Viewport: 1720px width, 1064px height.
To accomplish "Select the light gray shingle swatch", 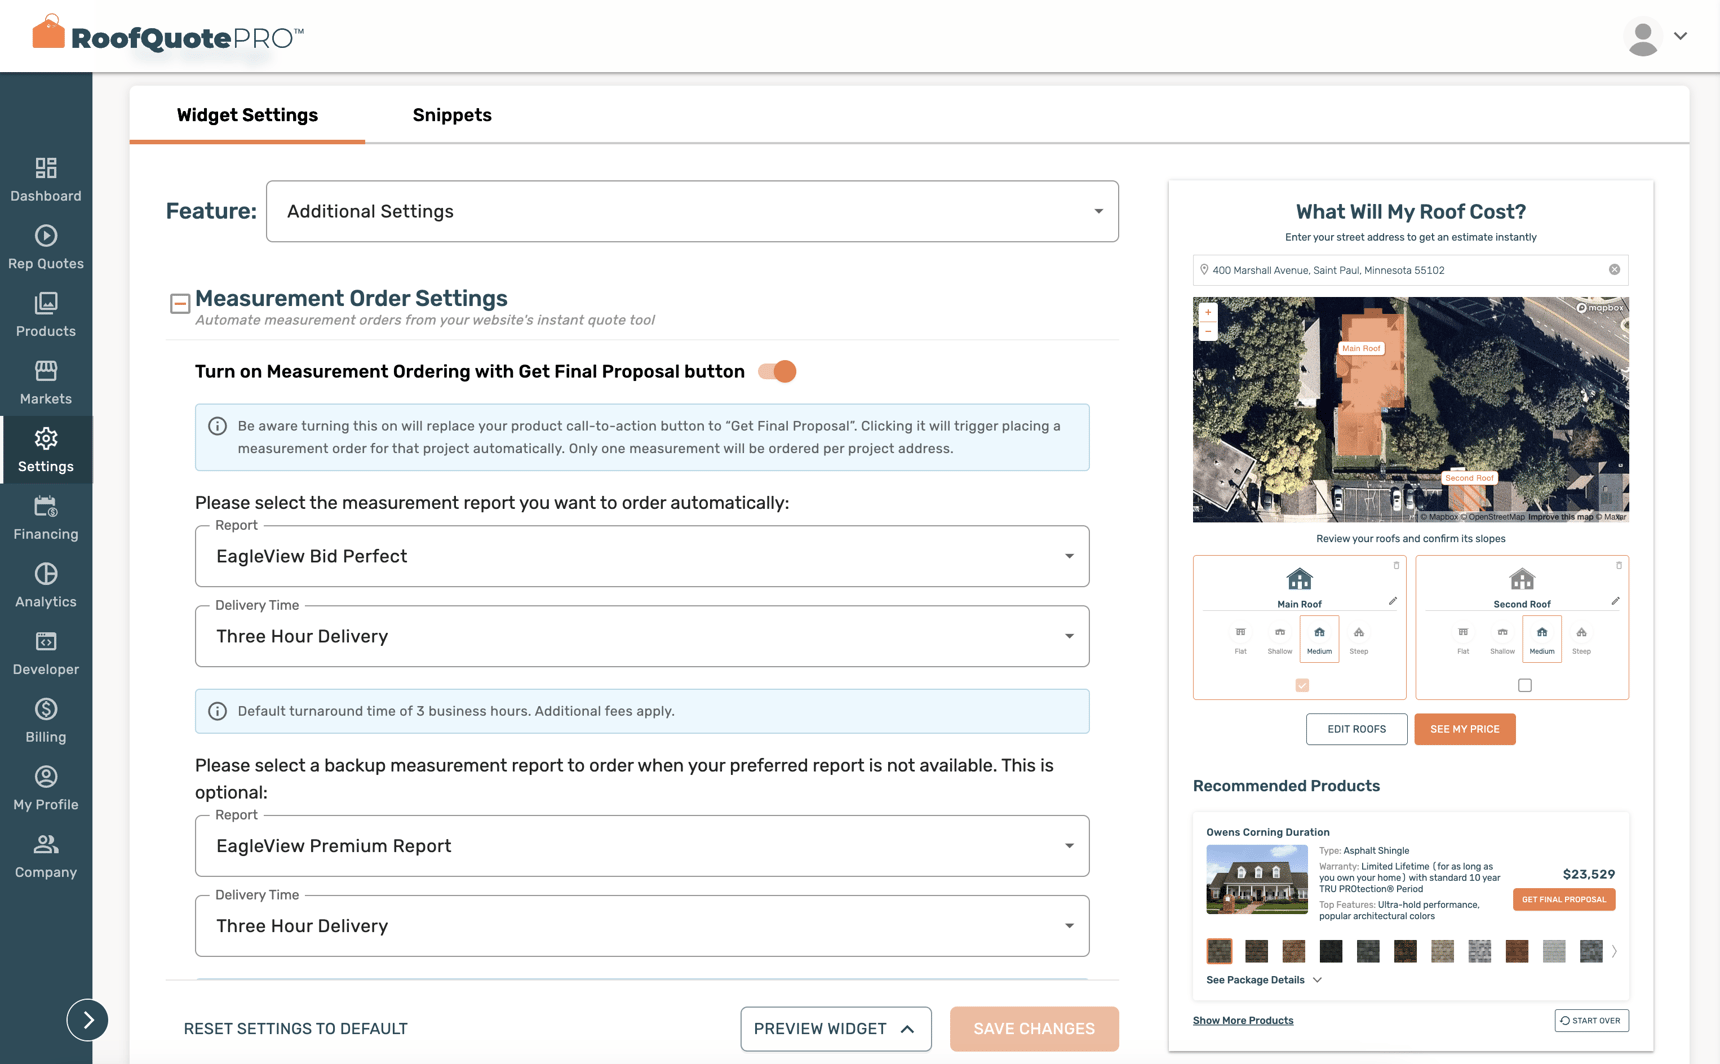I will point(1554,951).
